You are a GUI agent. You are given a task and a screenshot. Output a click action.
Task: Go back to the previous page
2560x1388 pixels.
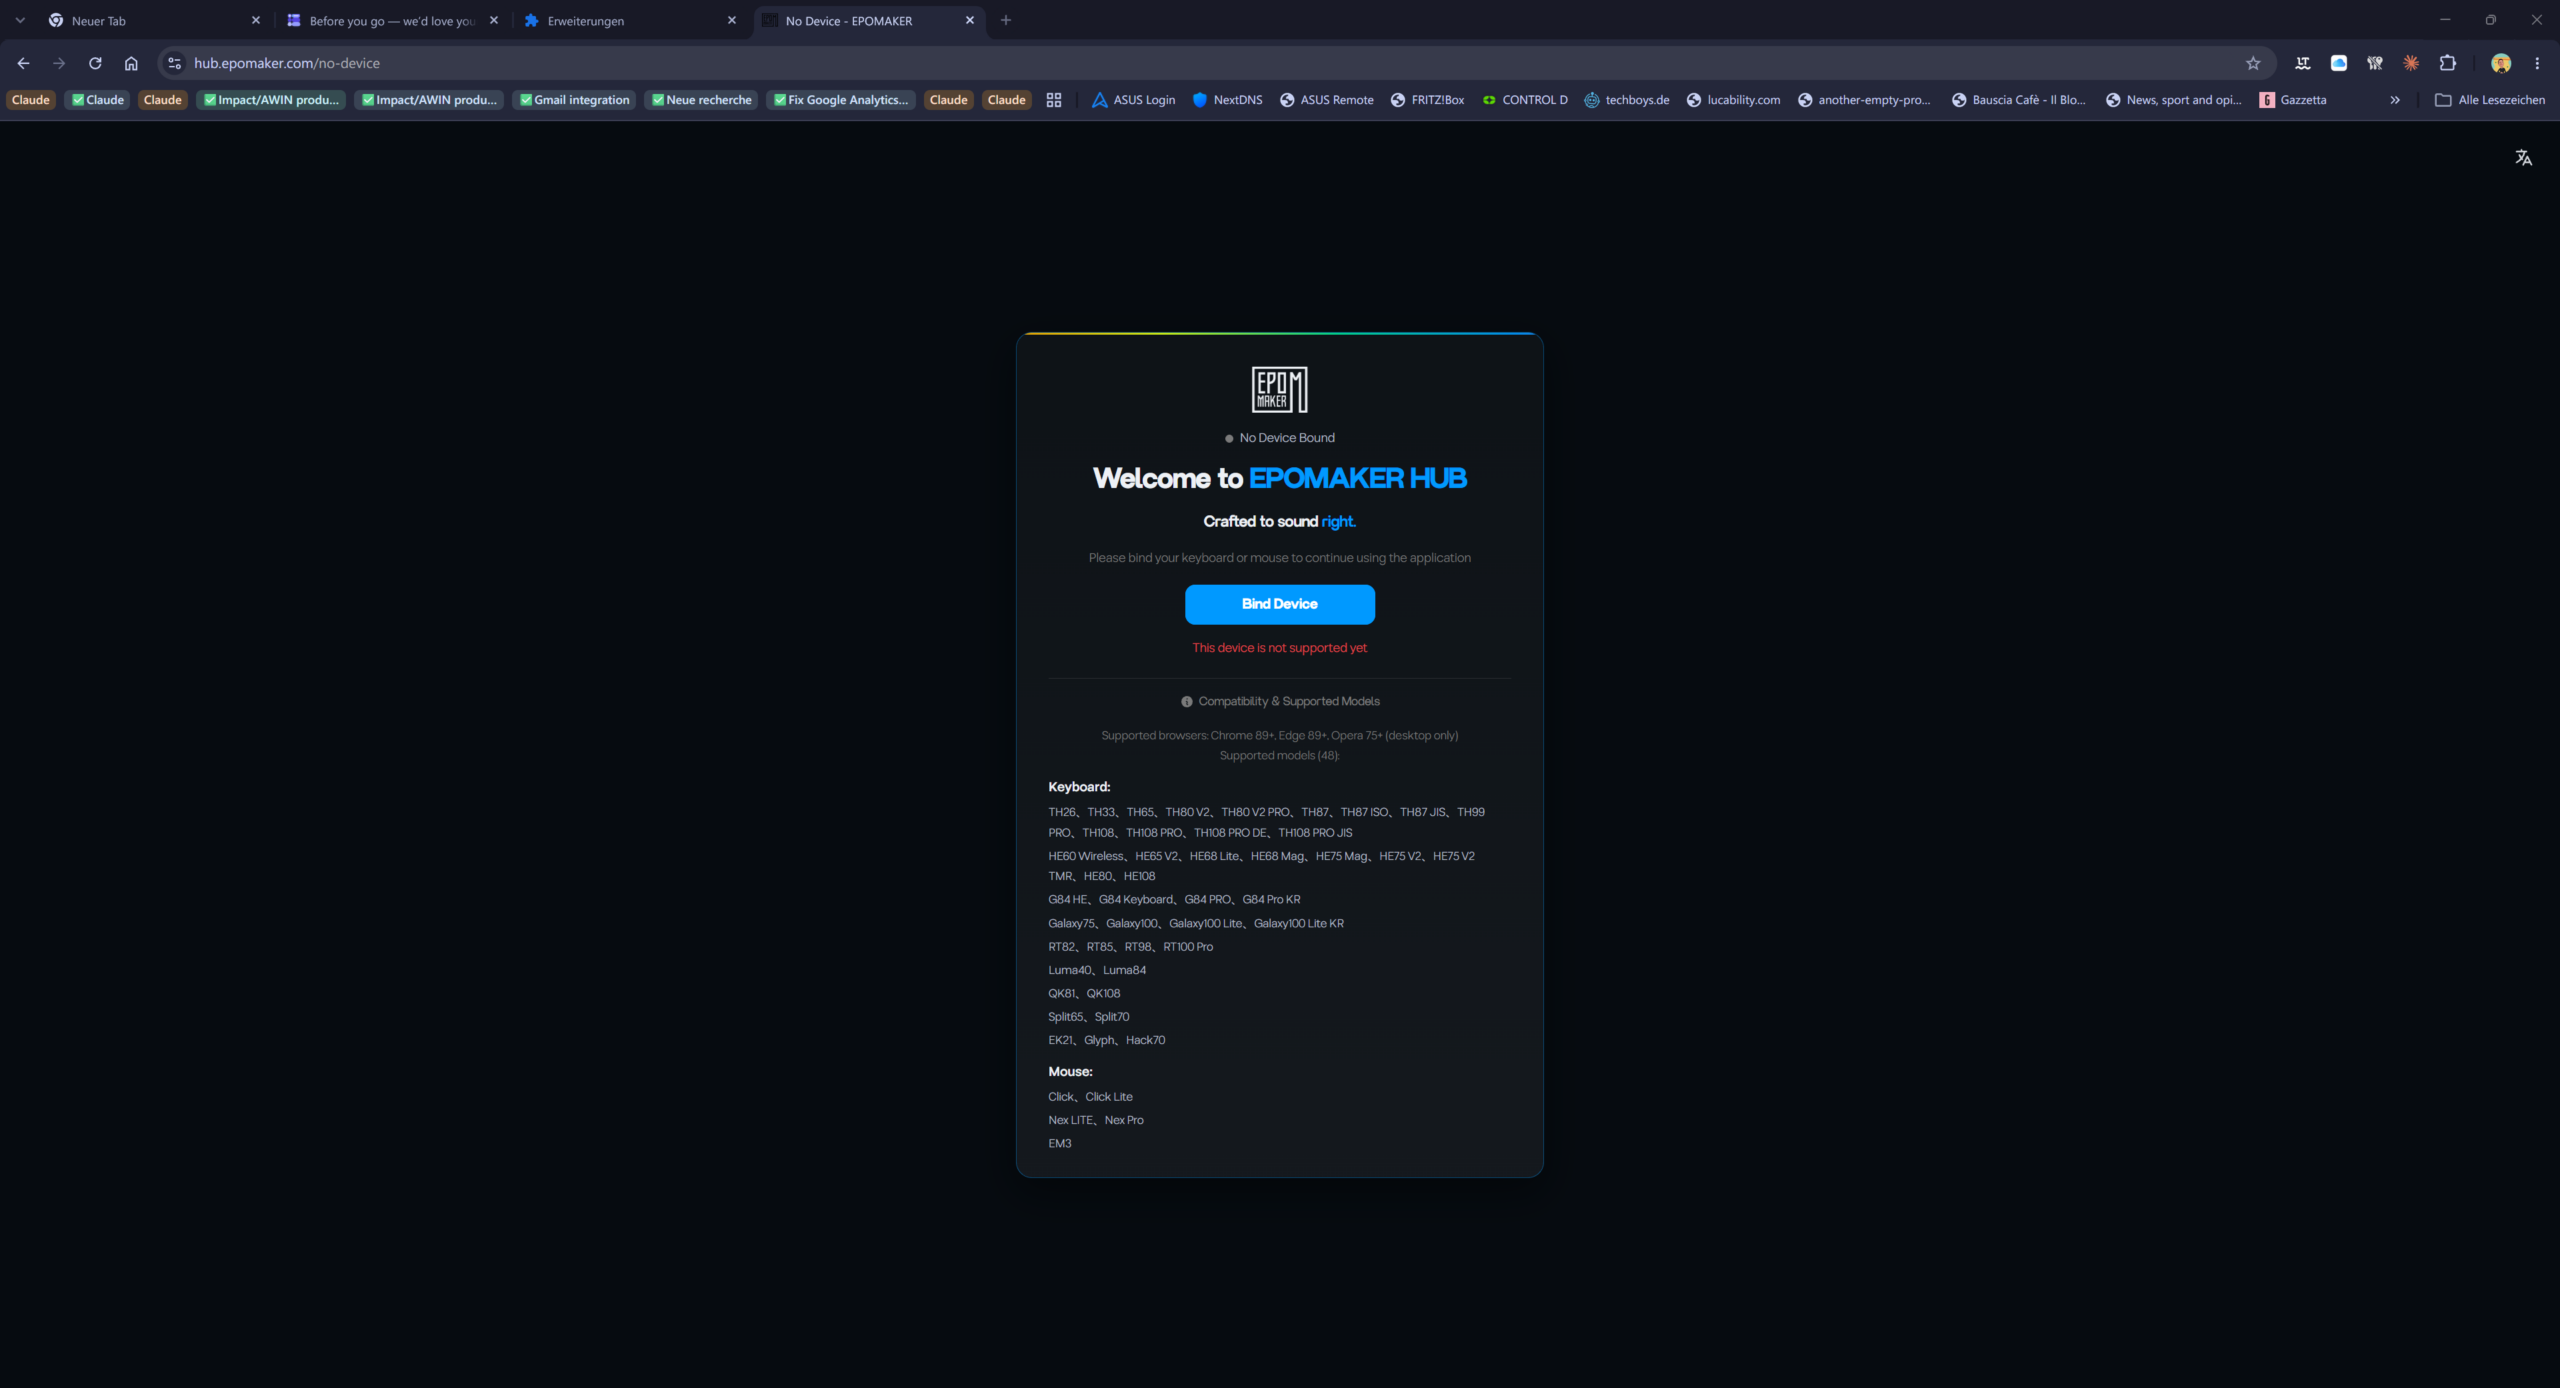[x=23, y=63]
